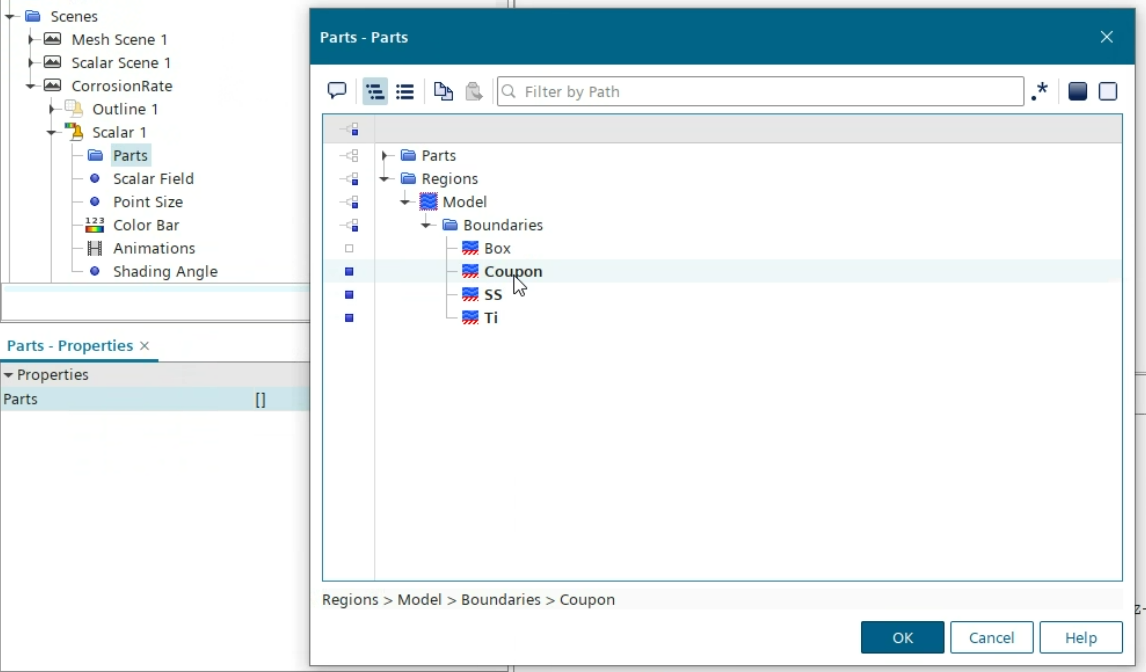
Task: Toggle the header select-all children icon
Action: coord(350,129)
